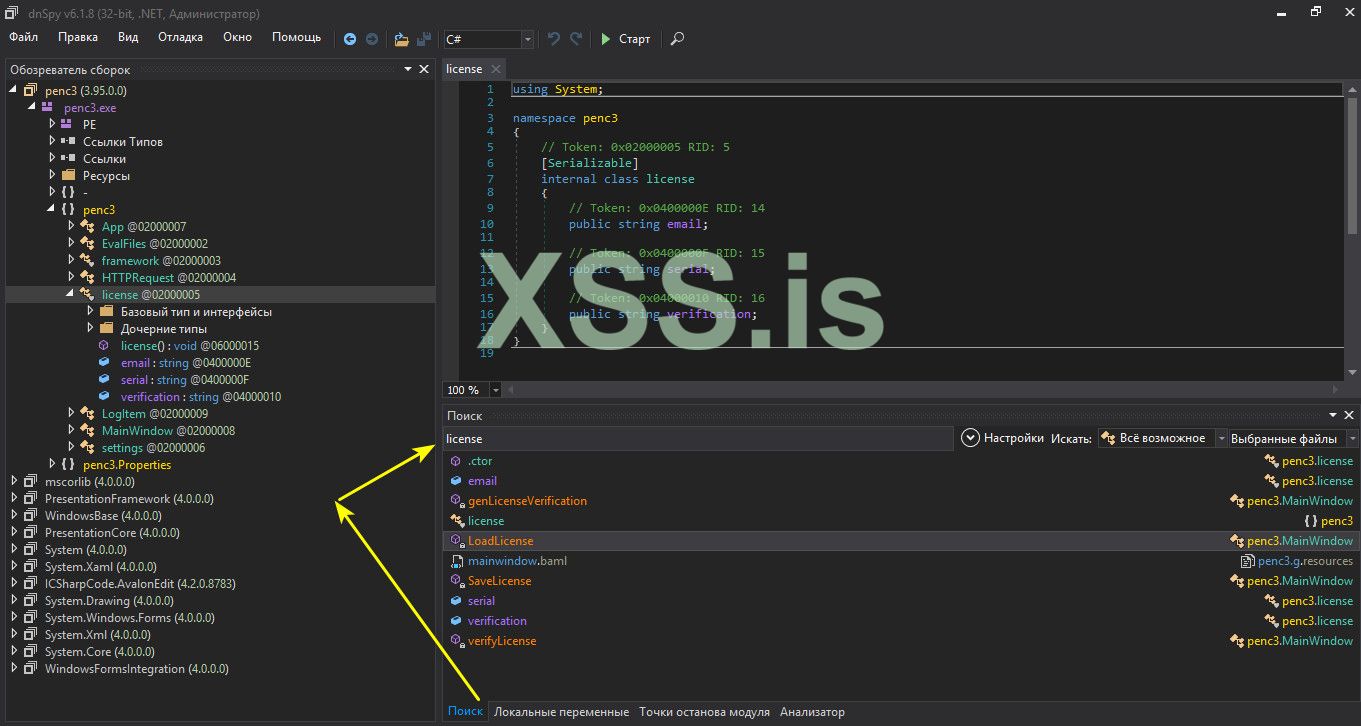The width and height of the screenshot is (1361, 726).
Task: Open the Отладка menu
Action: pos(180,37)
